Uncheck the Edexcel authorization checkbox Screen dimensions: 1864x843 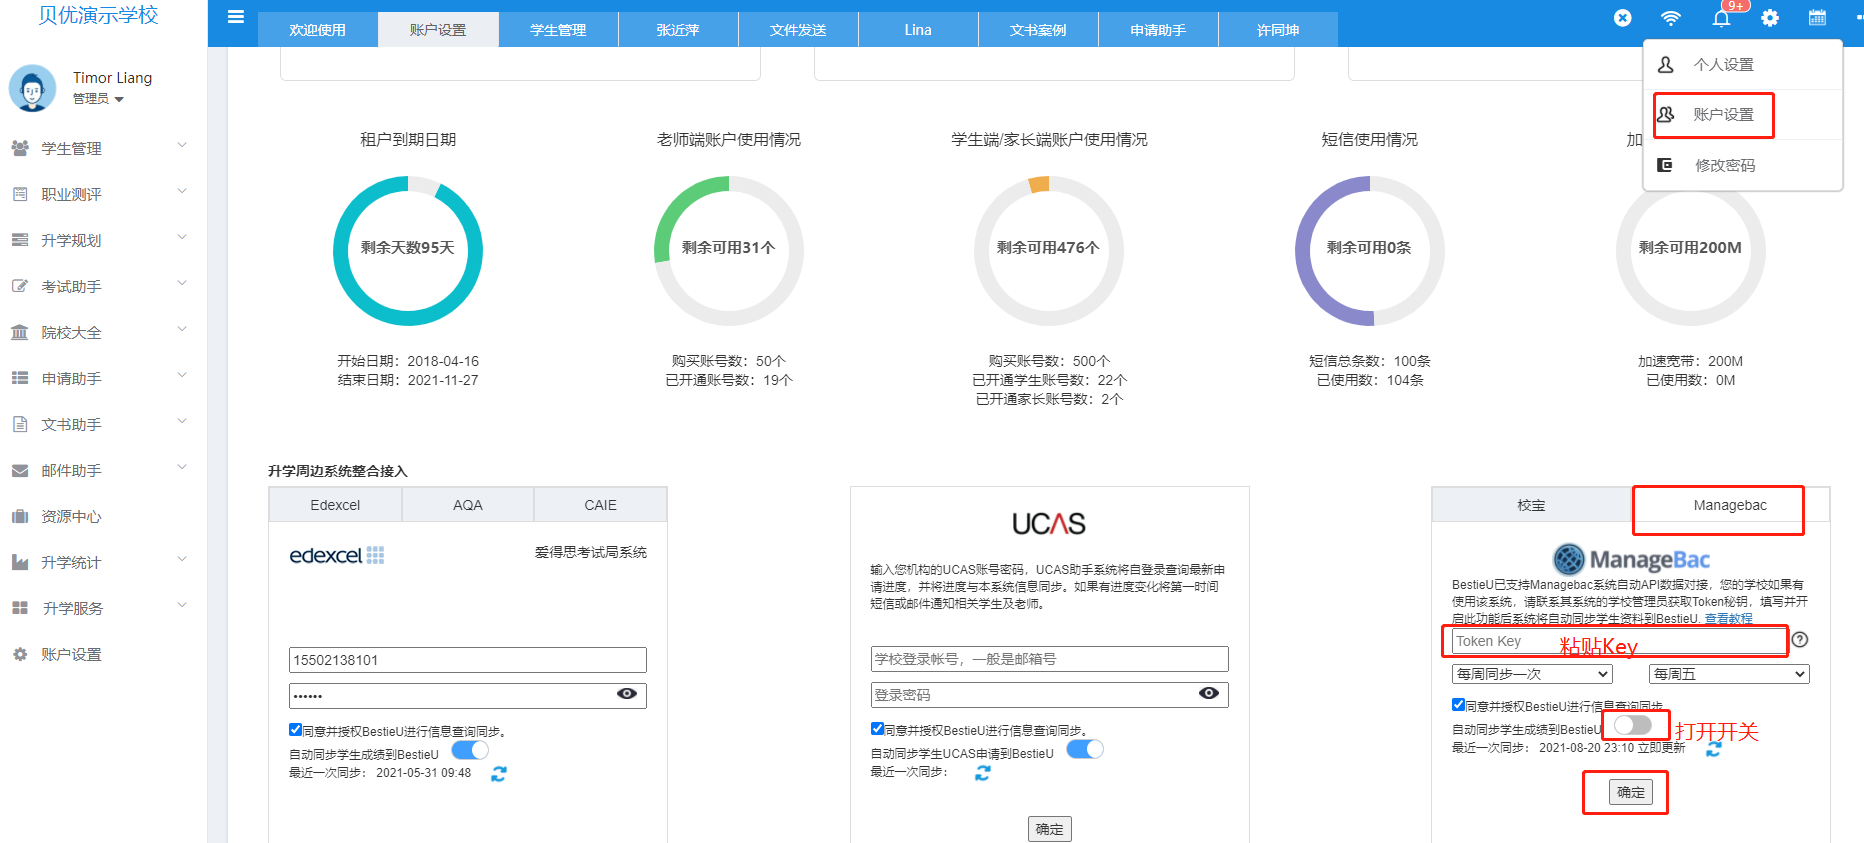coord(295,730)
